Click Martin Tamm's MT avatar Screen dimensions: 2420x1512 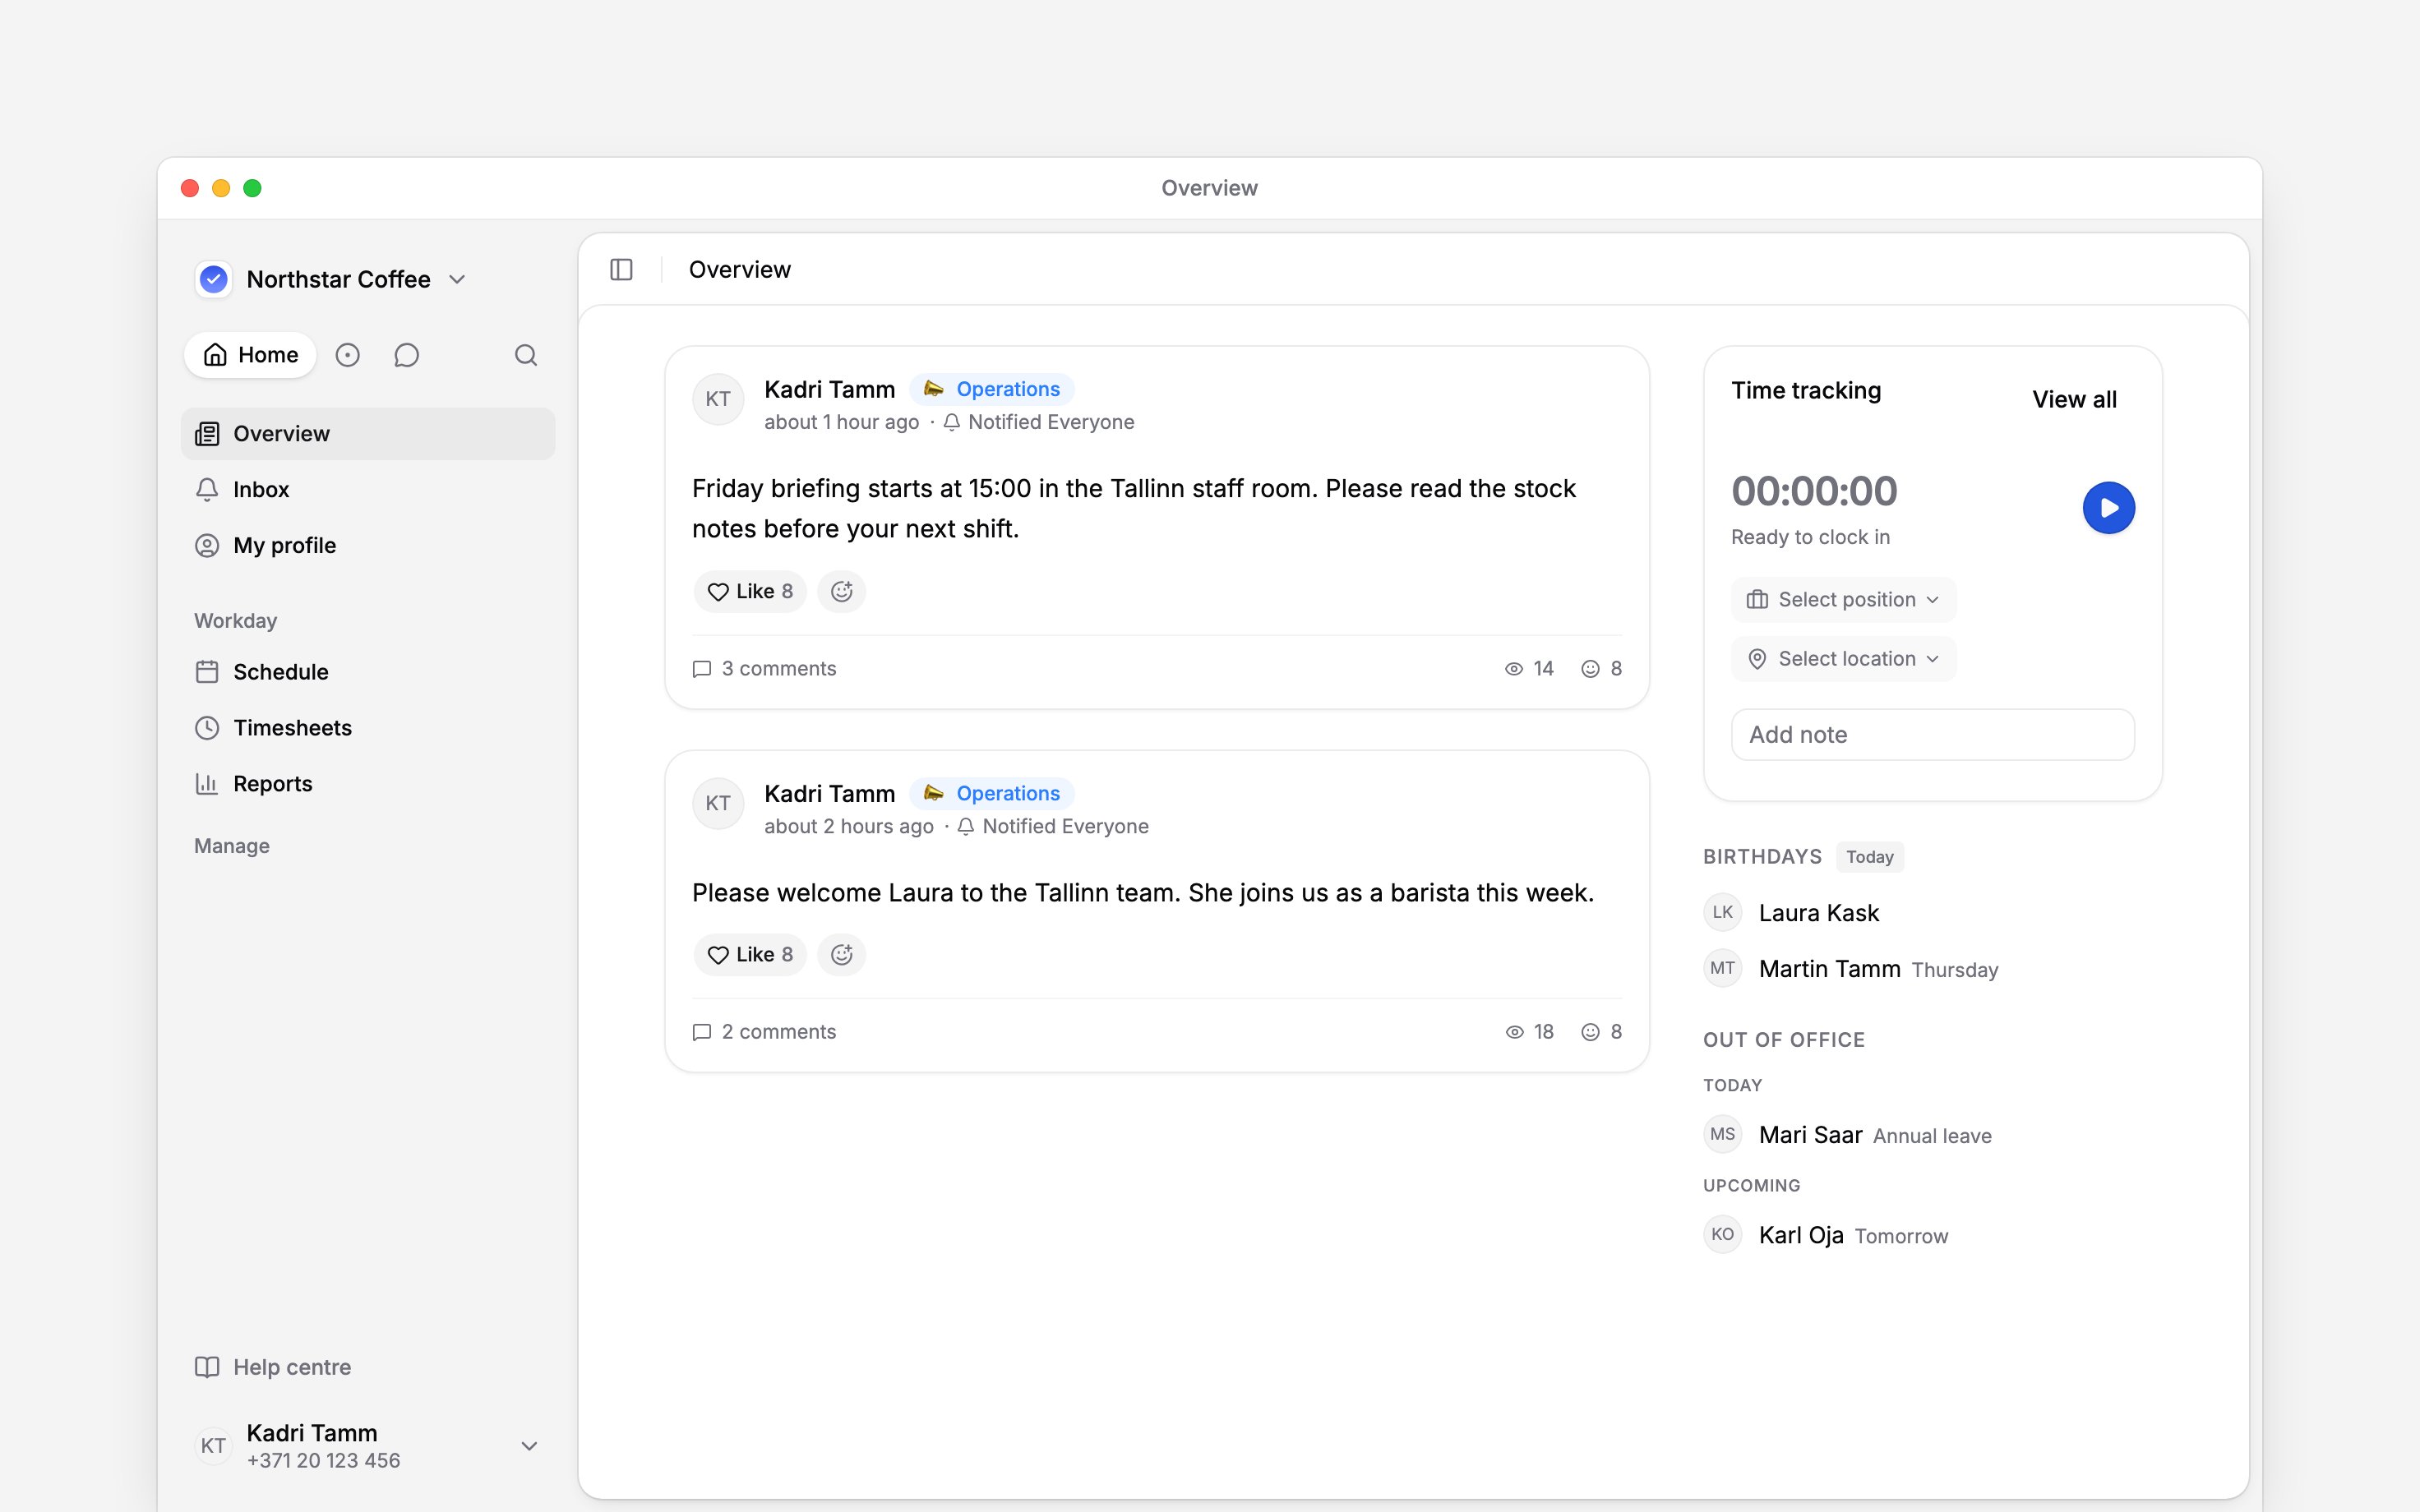click(x=1723, y=968)
